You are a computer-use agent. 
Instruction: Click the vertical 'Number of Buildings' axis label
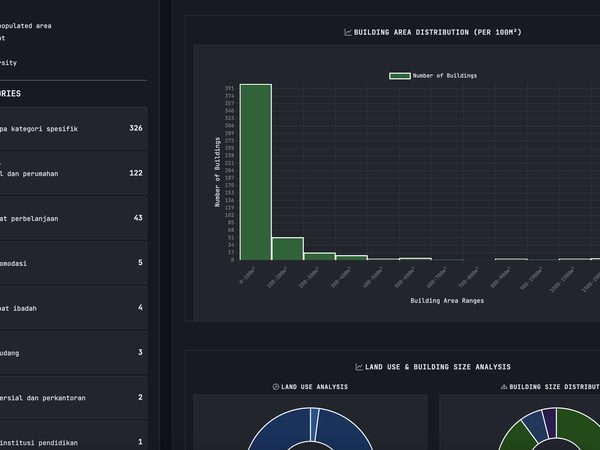pos(217,172)
